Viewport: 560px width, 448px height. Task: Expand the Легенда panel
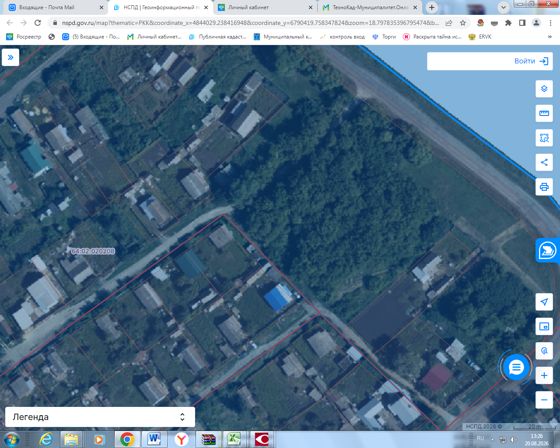click(x=100, y=417)
